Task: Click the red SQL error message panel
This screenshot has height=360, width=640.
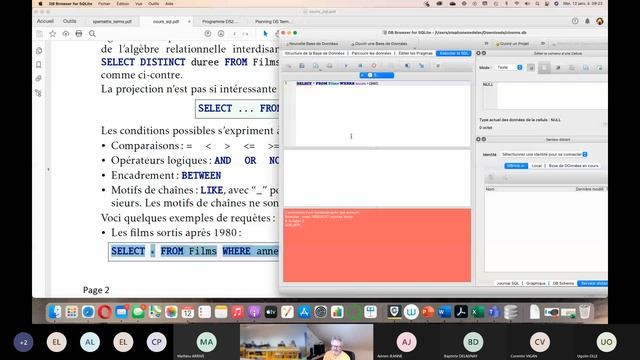Action: point(377,245)
